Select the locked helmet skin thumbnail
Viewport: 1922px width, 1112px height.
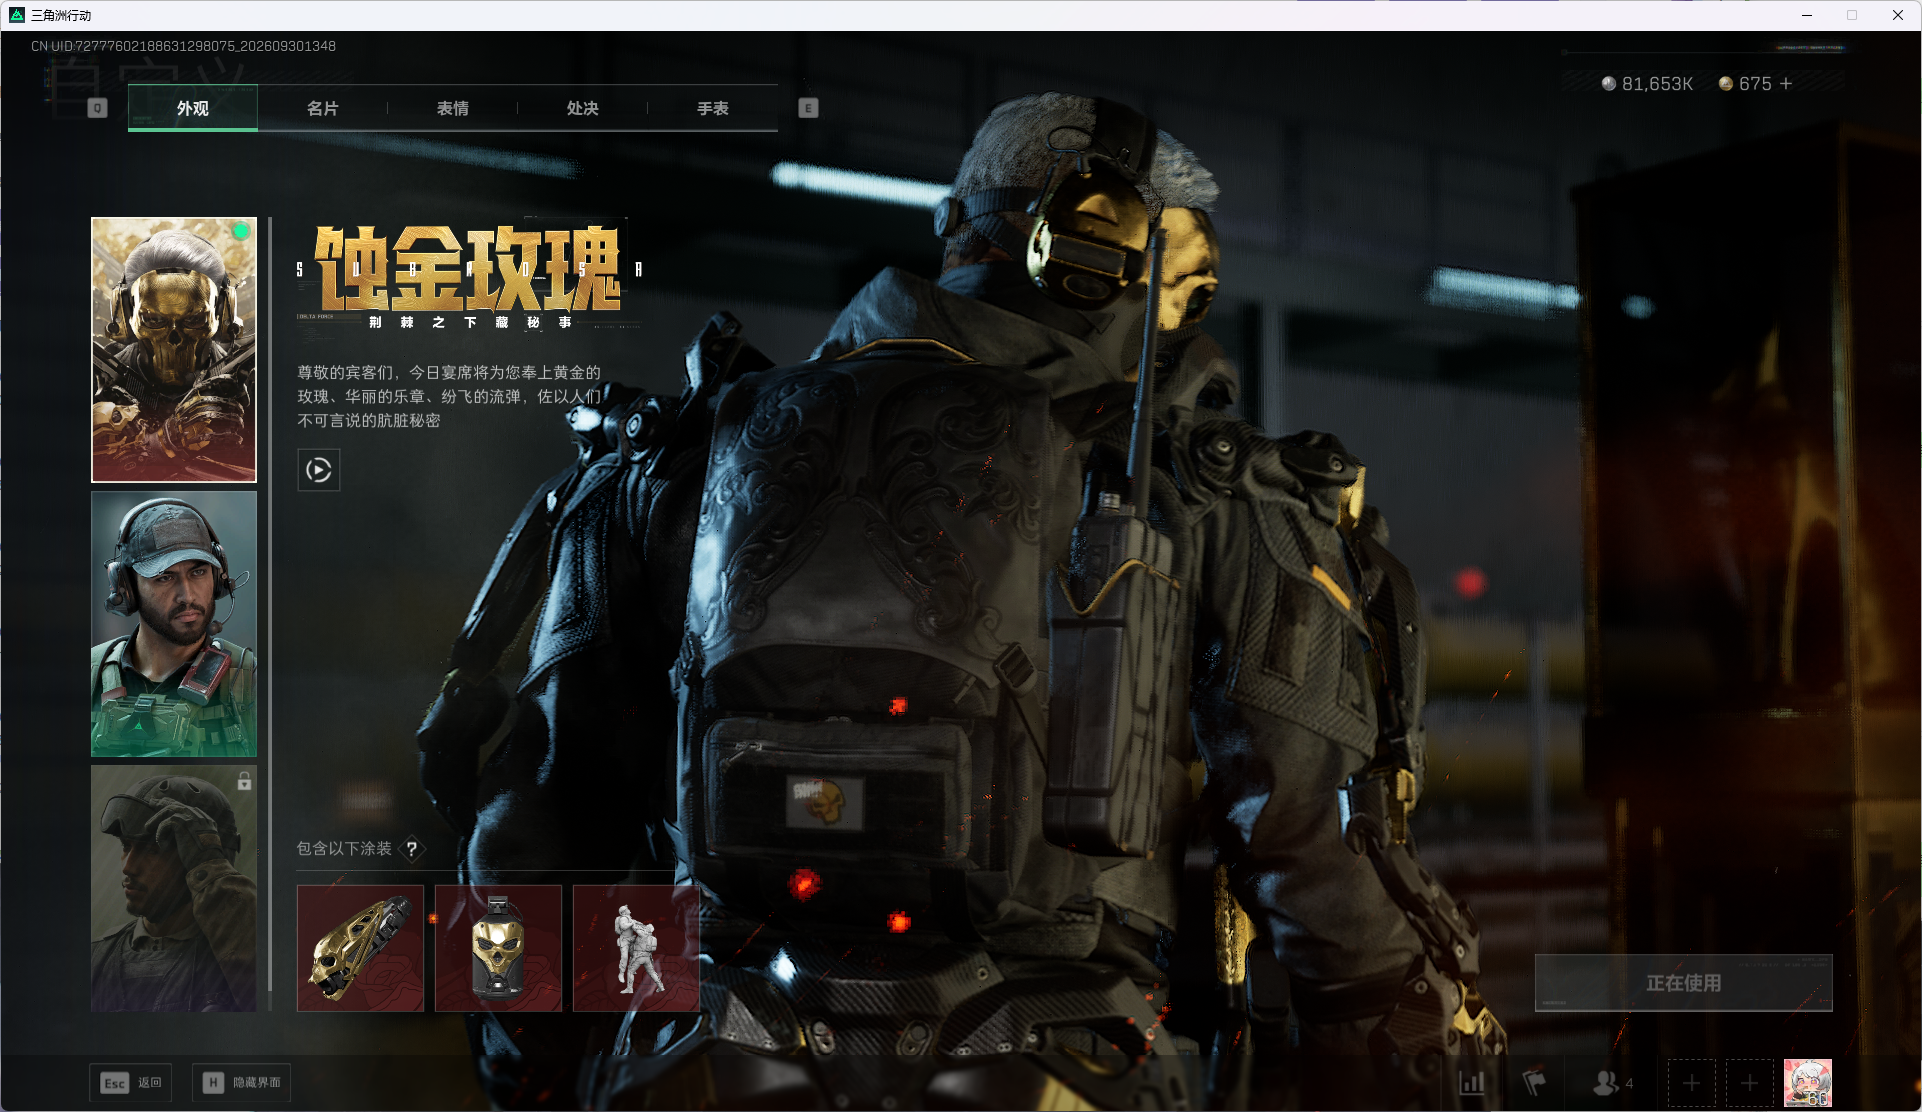[174, 888]
